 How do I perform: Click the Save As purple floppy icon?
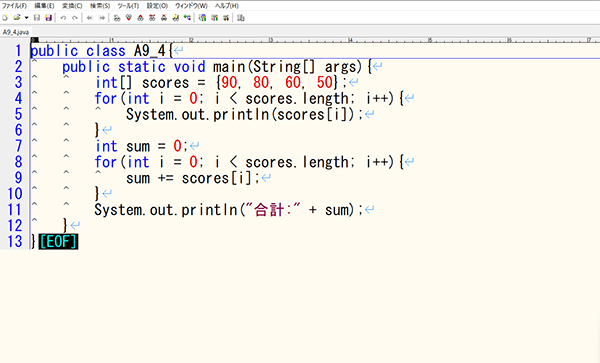[48, 18]
